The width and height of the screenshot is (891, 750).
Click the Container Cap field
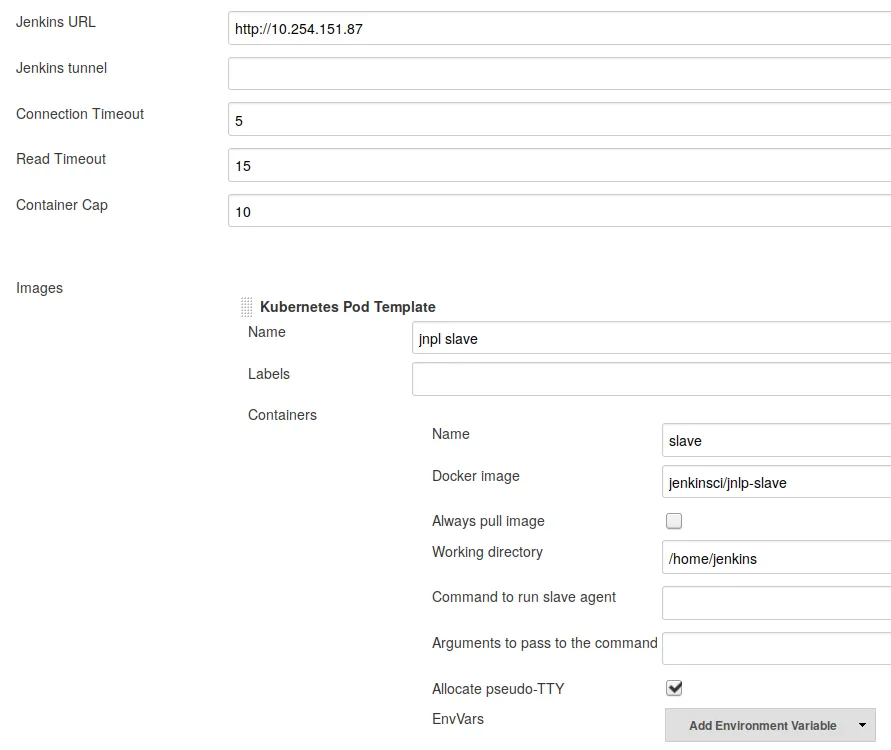click(x=558, y=211)
